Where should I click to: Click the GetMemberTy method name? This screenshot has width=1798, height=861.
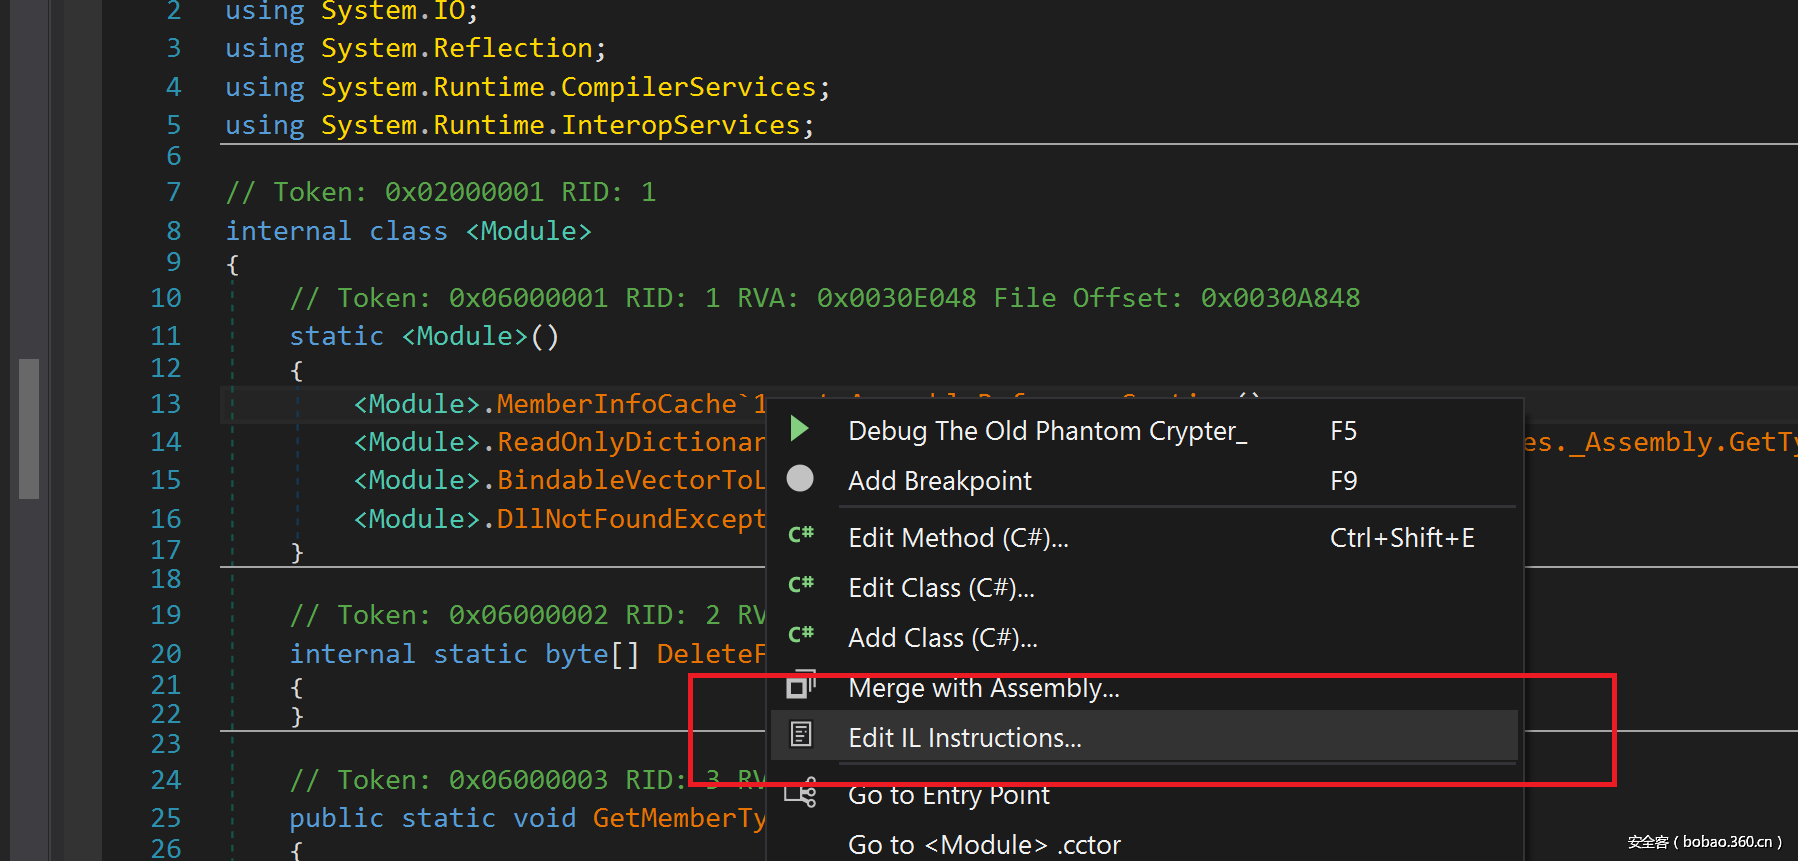tap(678, 818)
